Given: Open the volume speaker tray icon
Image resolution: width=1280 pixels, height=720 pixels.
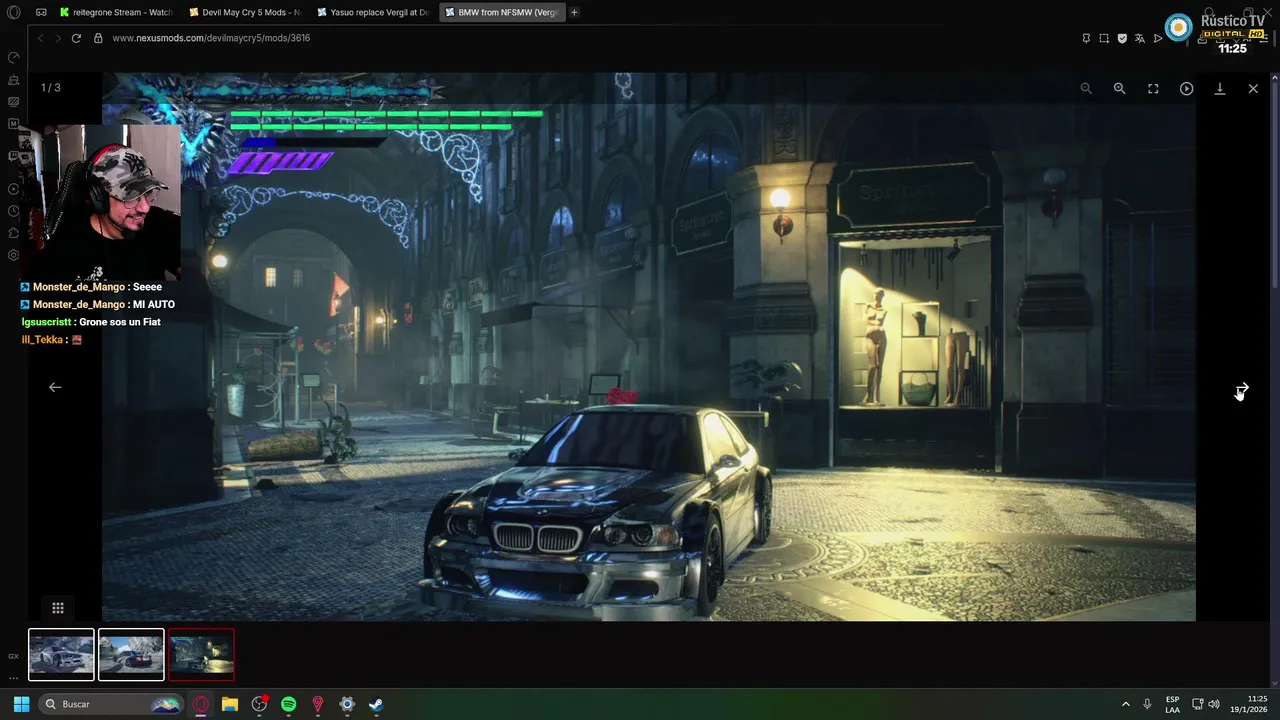Looking at the screenshot, I should coord(1214,704).
